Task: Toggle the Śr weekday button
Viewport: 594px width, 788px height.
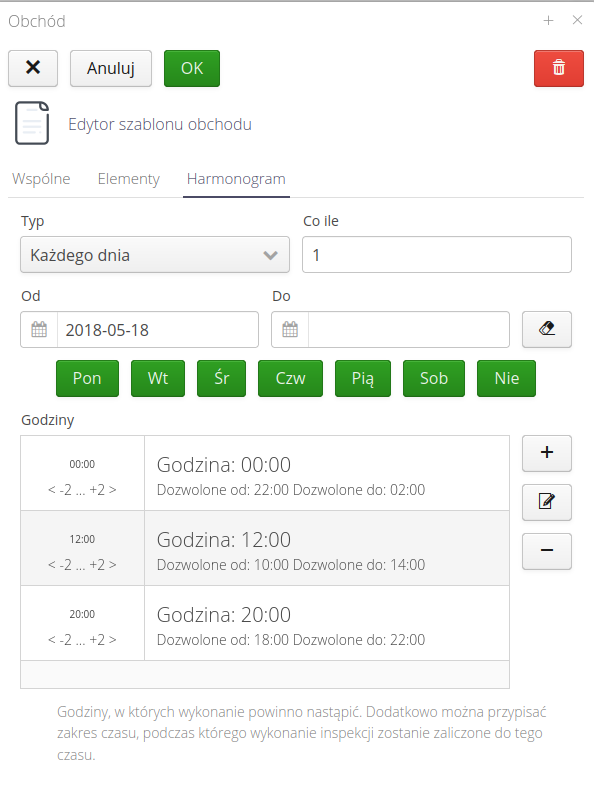Action: pyautogui.click(x=222, y=378)
